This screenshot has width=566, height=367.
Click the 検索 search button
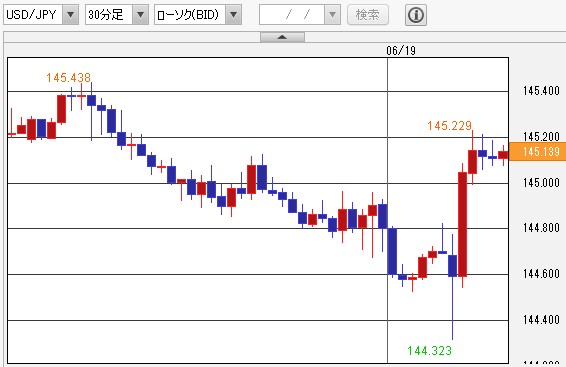(368, 15)
